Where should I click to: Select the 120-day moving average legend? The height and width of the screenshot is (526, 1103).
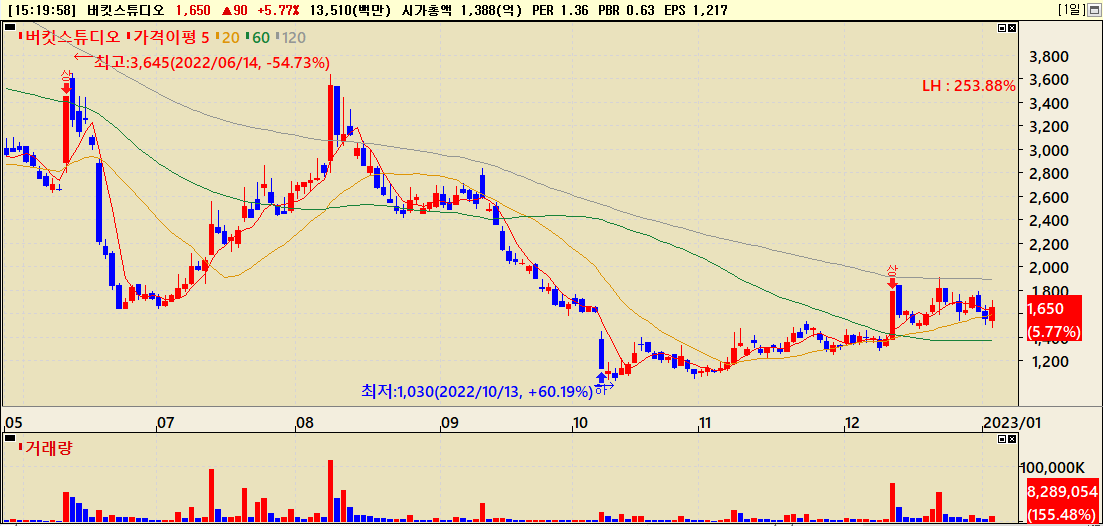point(291,37)
